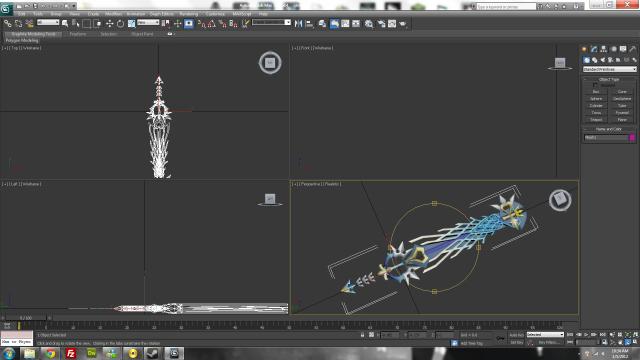
Task: Open the Standard Primitives category dropdown
Action: [x=610, y=69]
